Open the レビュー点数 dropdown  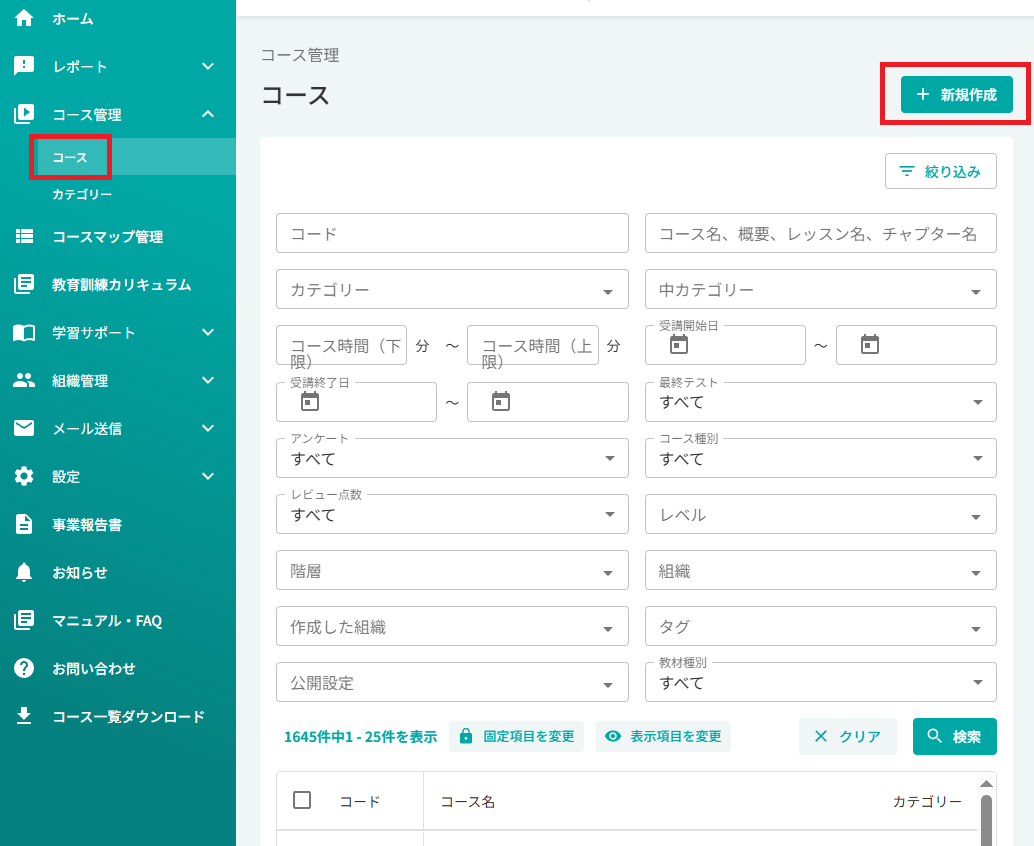452,514
